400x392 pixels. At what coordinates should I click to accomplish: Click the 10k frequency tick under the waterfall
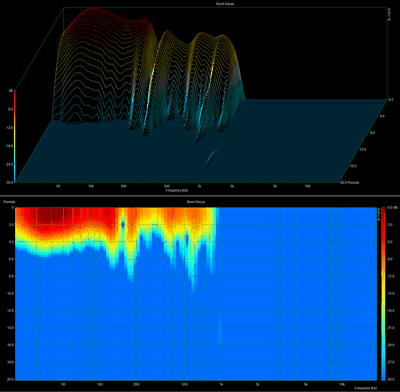tap(308, 186)
